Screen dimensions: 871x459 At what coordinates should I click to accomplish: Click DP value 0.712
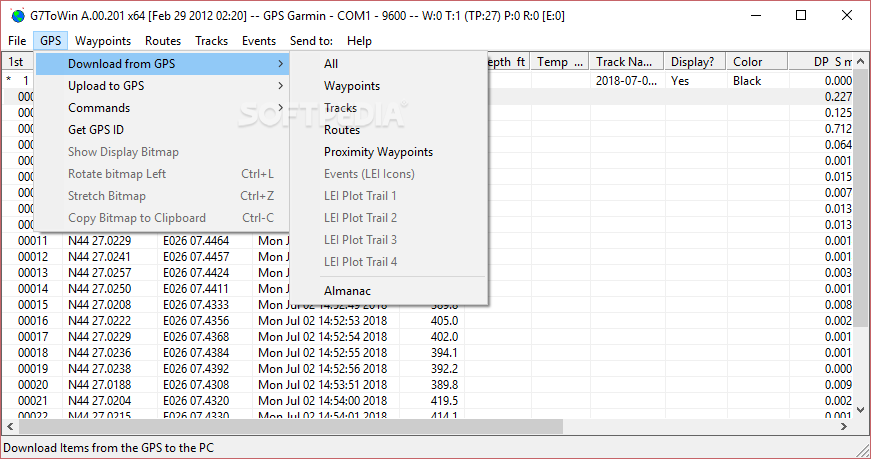pos(838,128)
